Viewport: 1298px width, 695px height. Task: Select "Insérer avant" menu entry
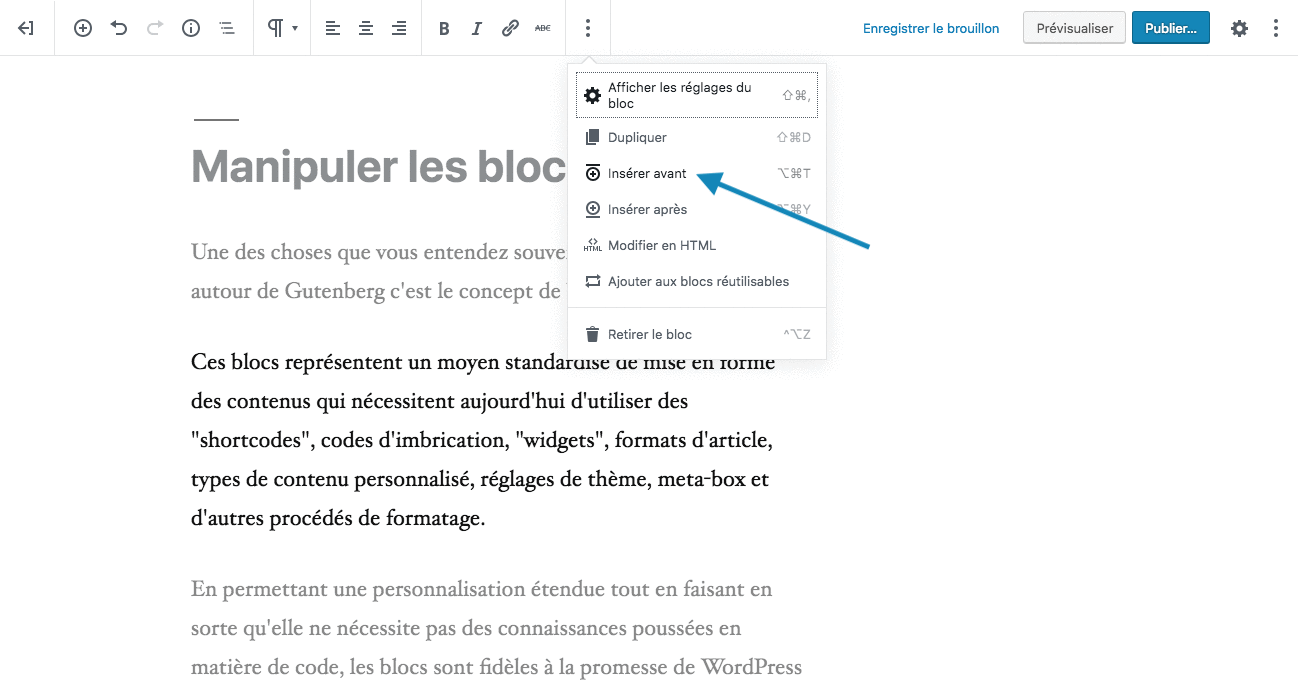[647, 174]
